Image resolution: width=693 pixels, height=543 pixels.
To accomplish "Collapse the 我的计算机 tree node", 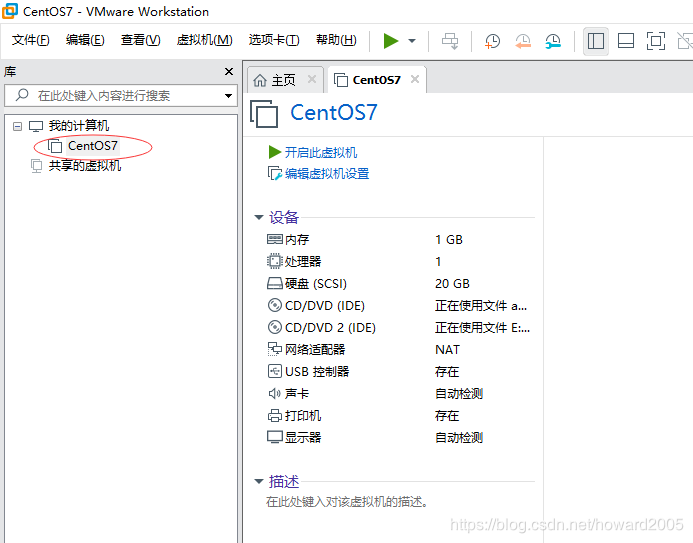I will tap(17, 126).
